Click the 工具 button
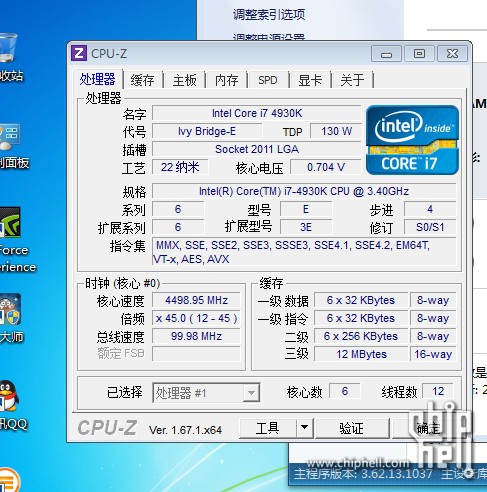 click(268, 428)
